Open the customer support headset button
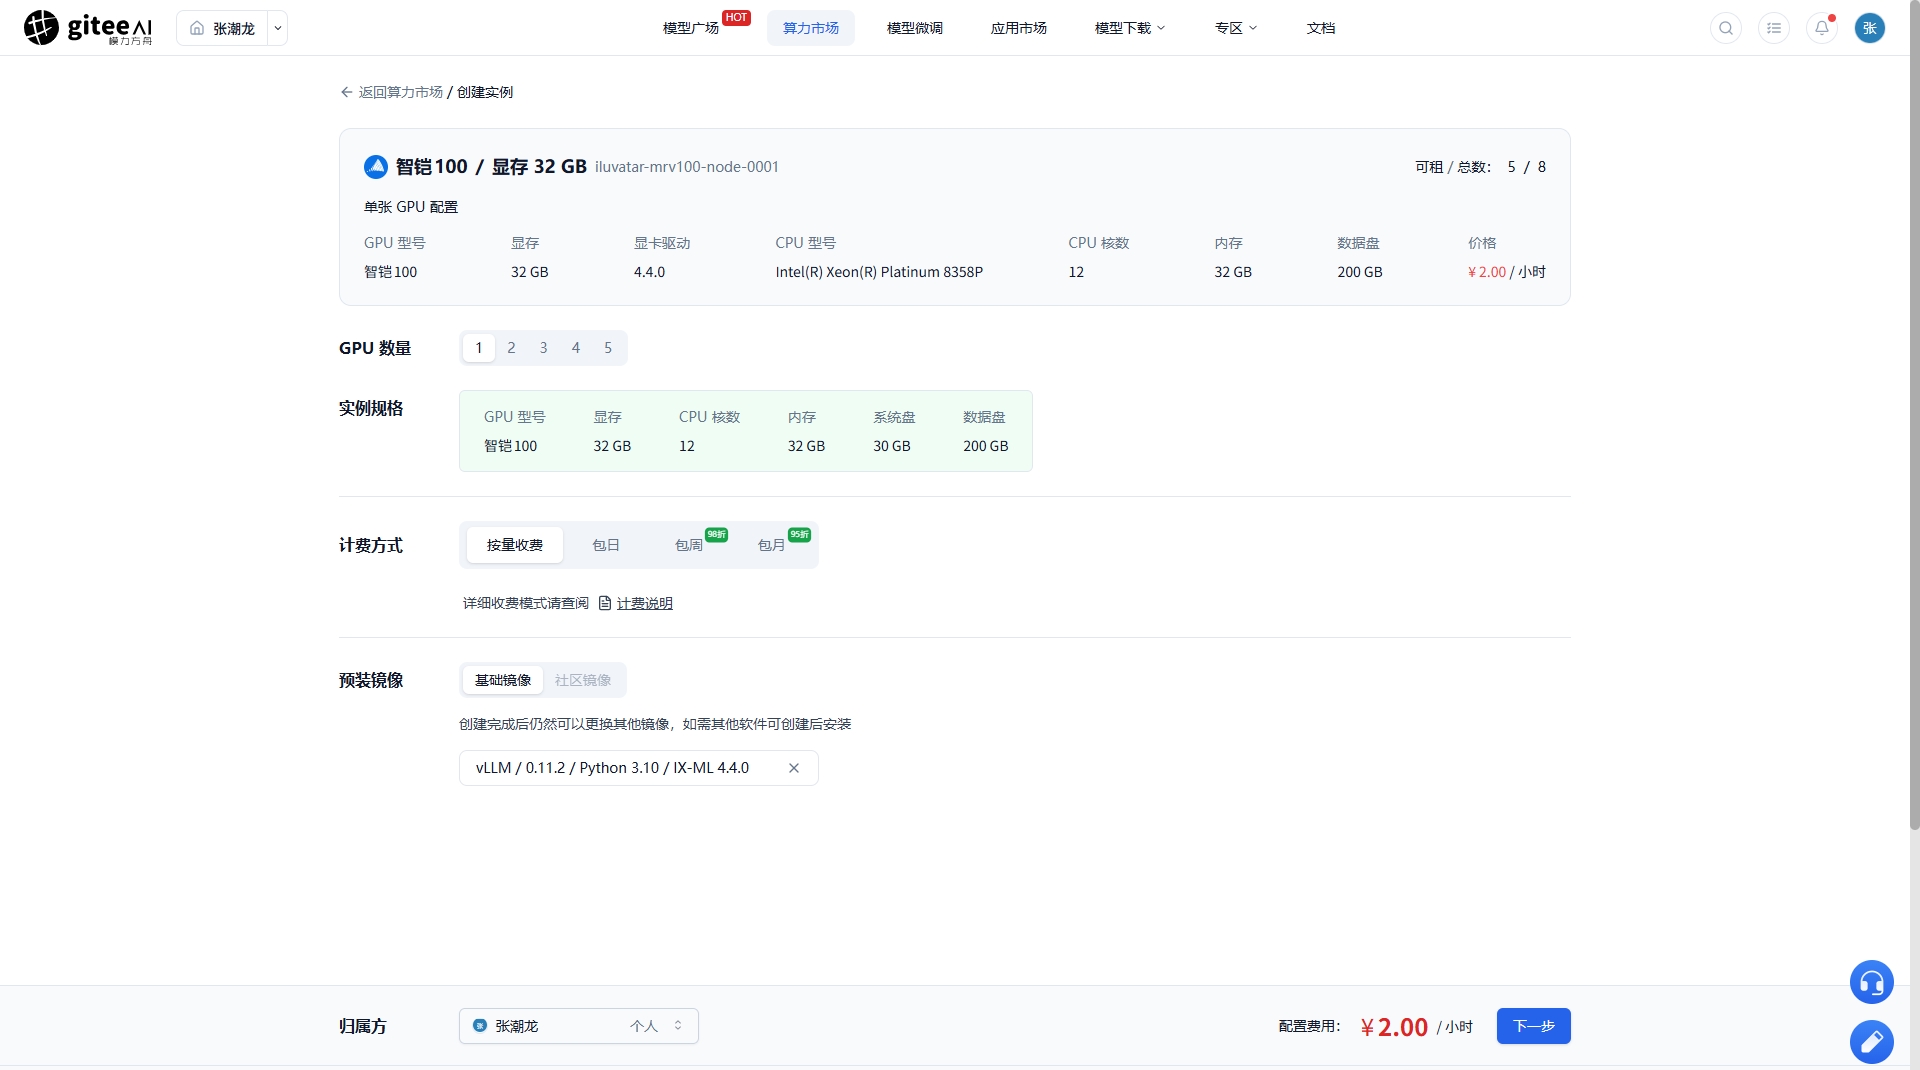1920x1070 pixels. pyautogui.click(x=1872, y=982)
